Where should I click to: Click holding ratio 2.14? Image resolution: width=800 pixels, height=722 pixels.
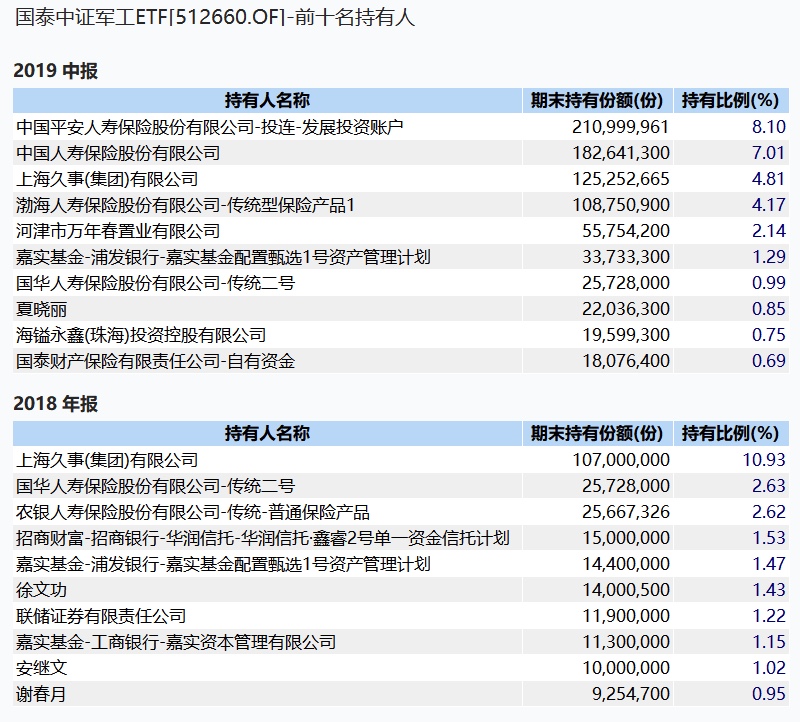[768, 231]
